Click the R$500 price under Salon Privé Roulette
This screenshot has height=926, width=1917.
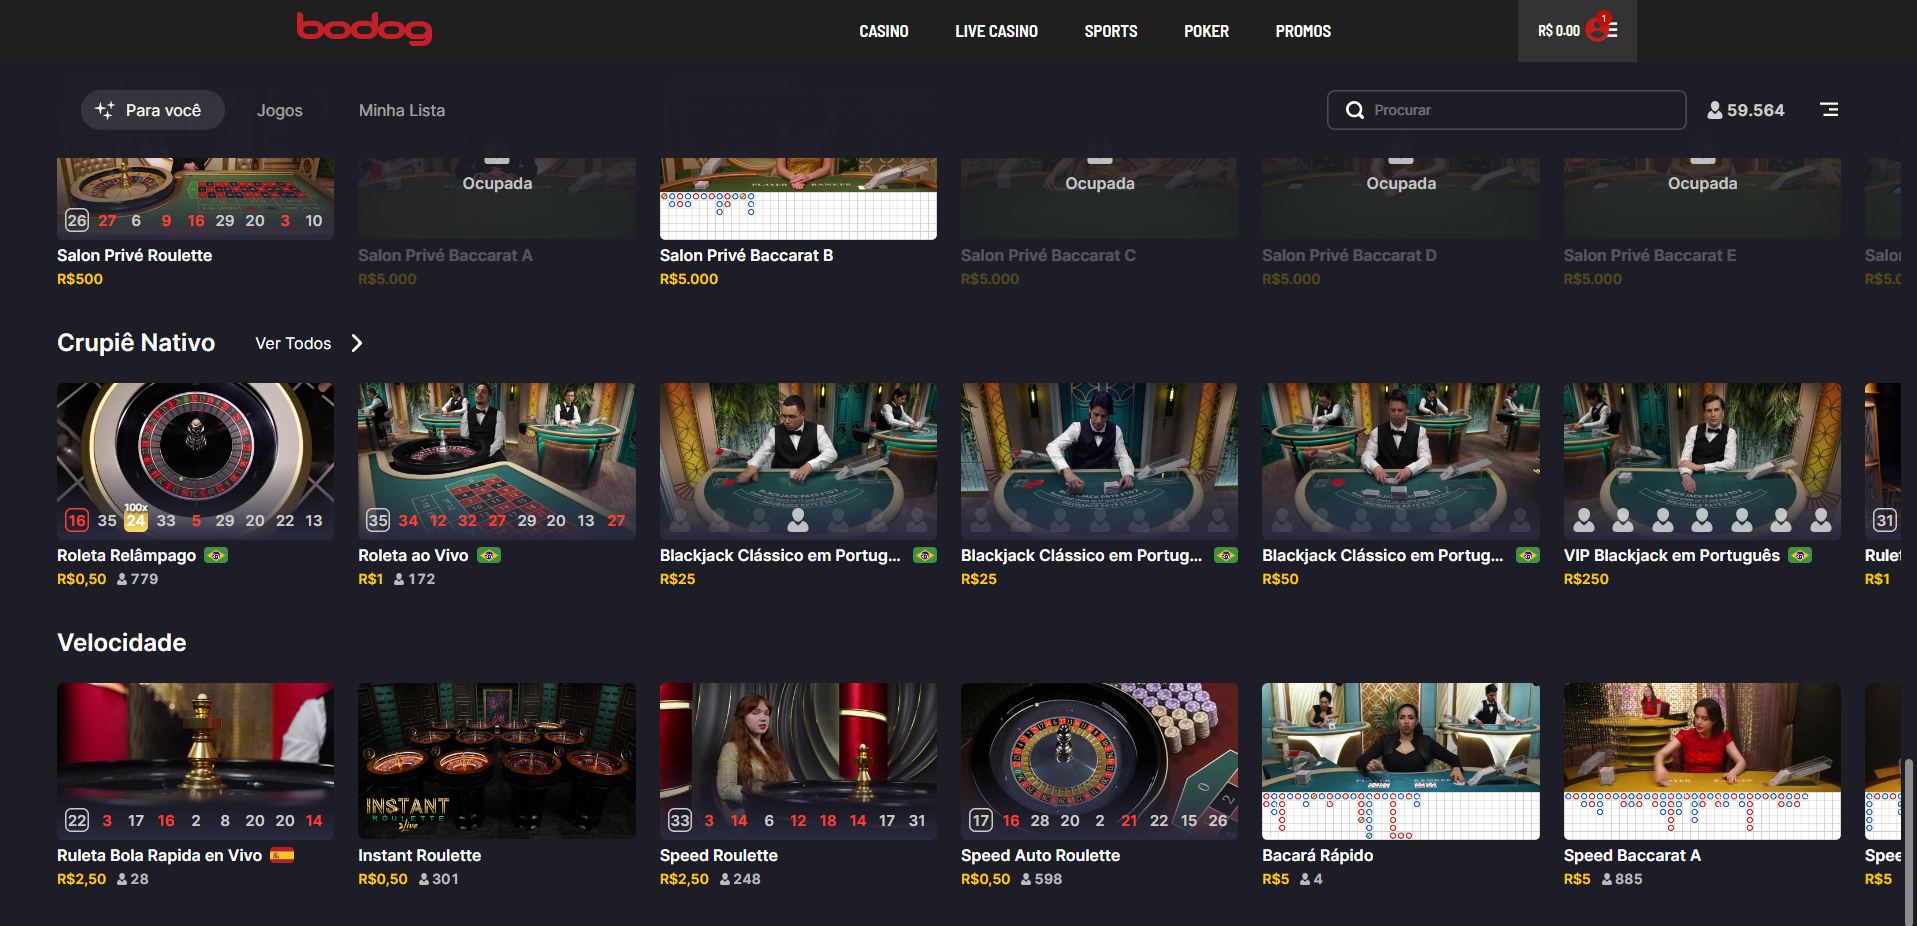[x=80, y=279]
